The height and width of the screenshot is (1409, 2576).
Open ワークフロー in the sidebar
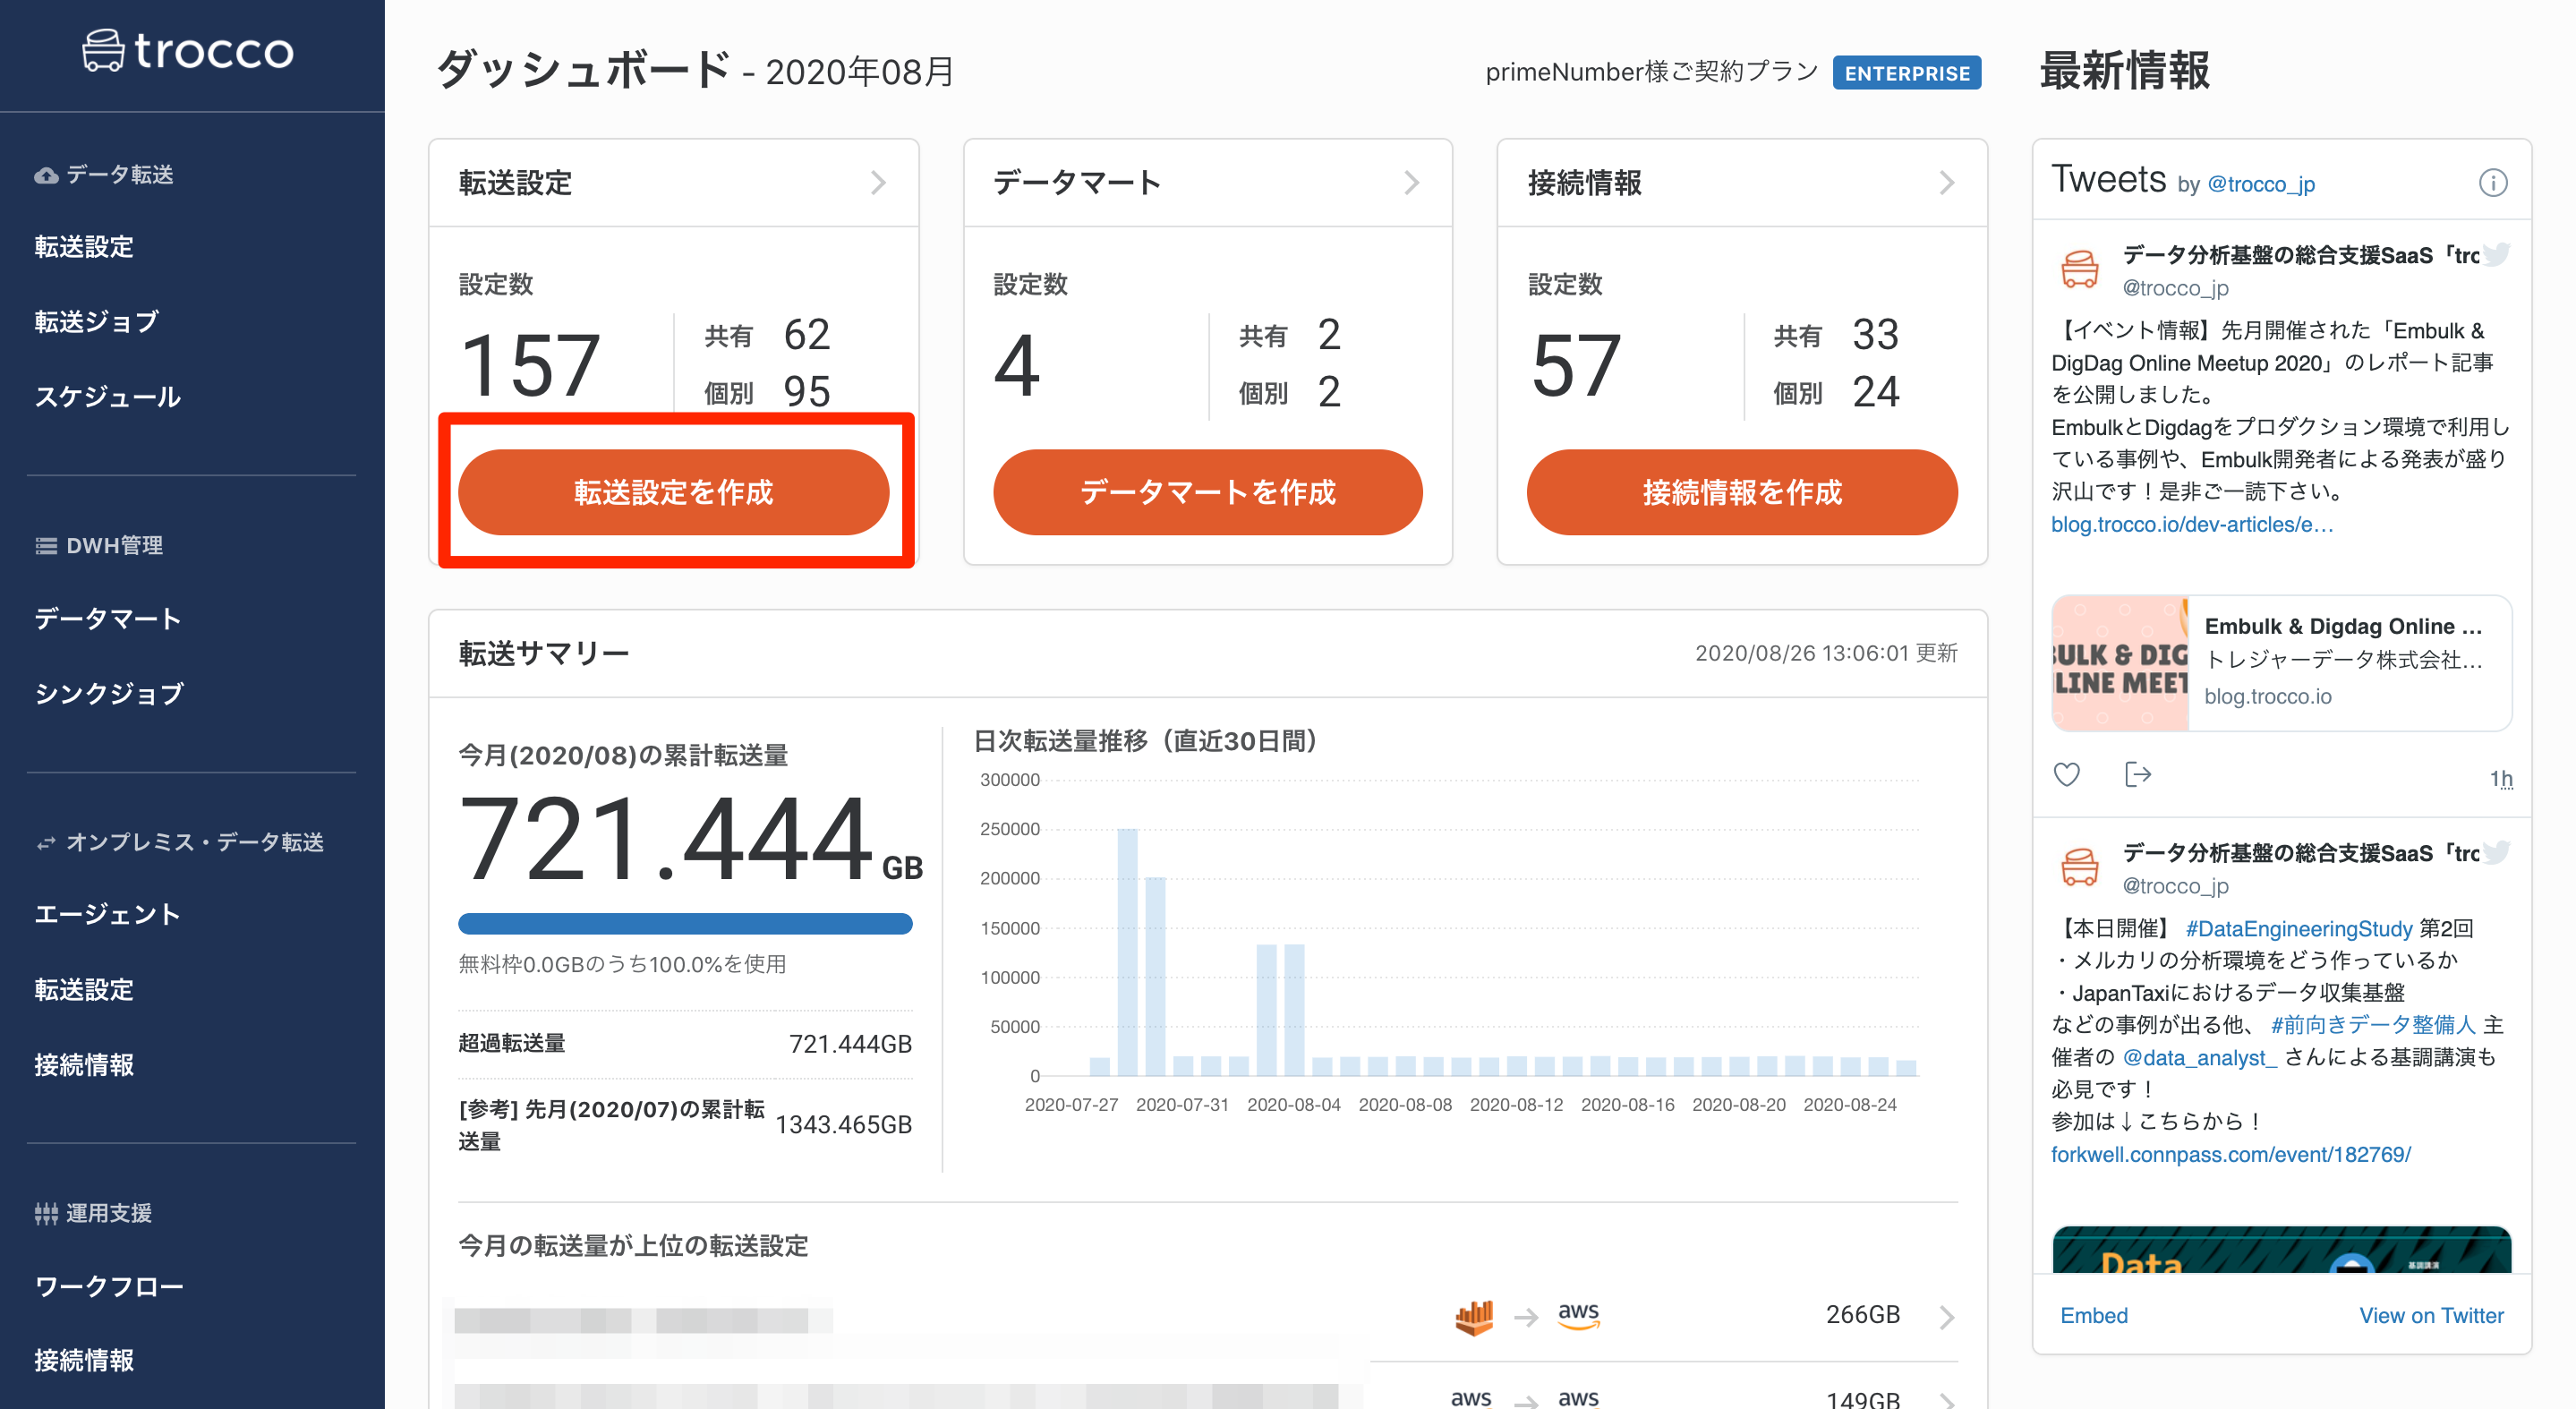[109, 1287]
